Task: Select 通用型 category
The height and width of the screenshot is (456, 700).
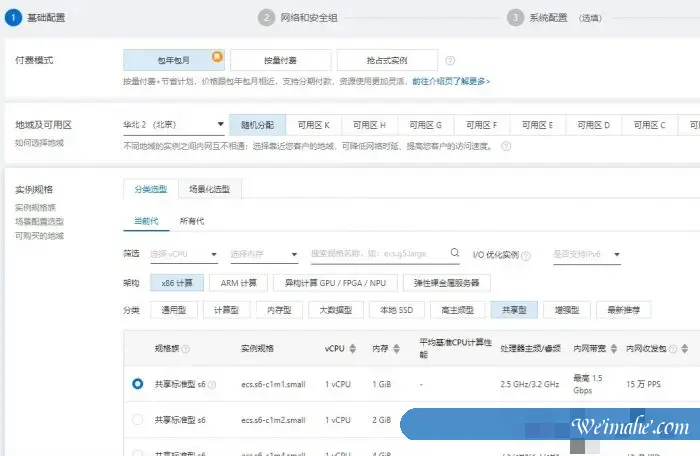Action: [174, 310]
